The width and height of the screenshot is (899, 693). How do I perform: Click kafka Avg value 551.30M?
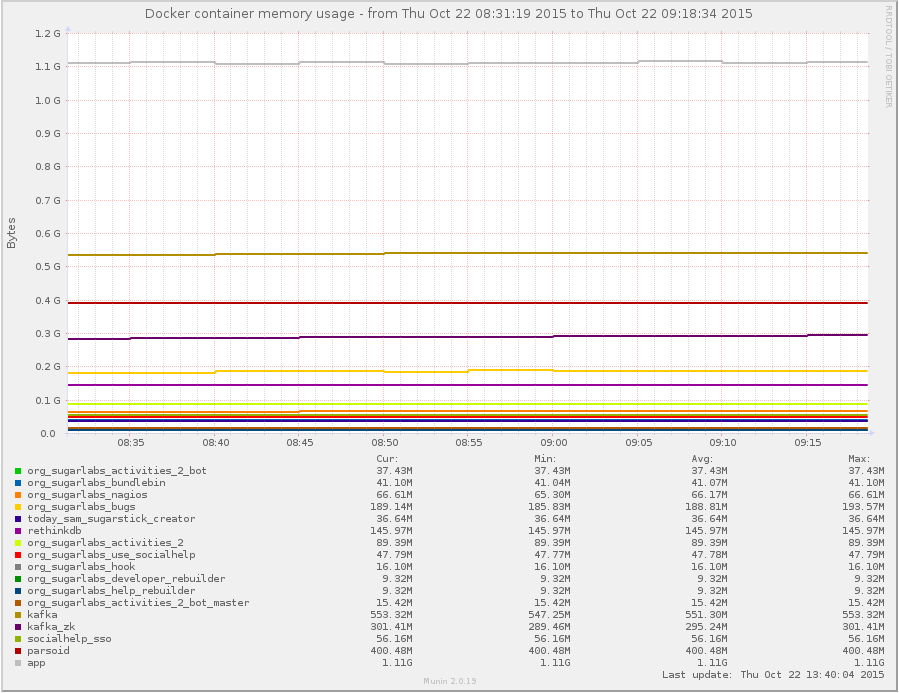(706, 615)
